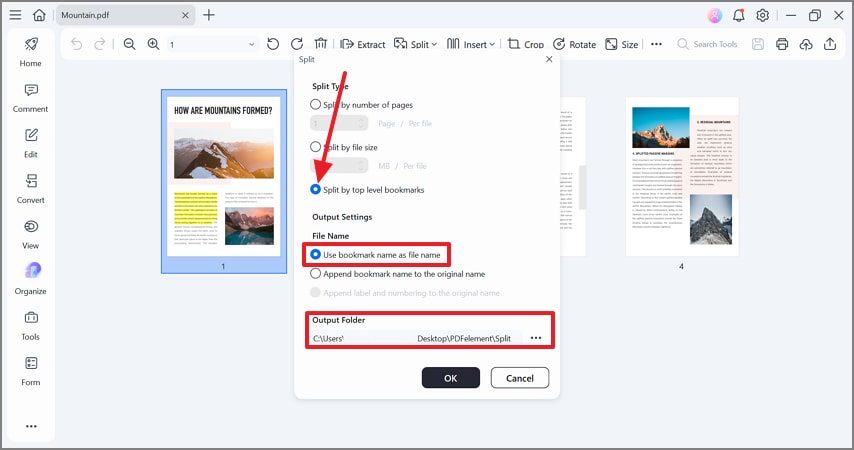Viewport: 854px width, 450px height.
Task: Redo the last action
Action: (x=100, y=44)
